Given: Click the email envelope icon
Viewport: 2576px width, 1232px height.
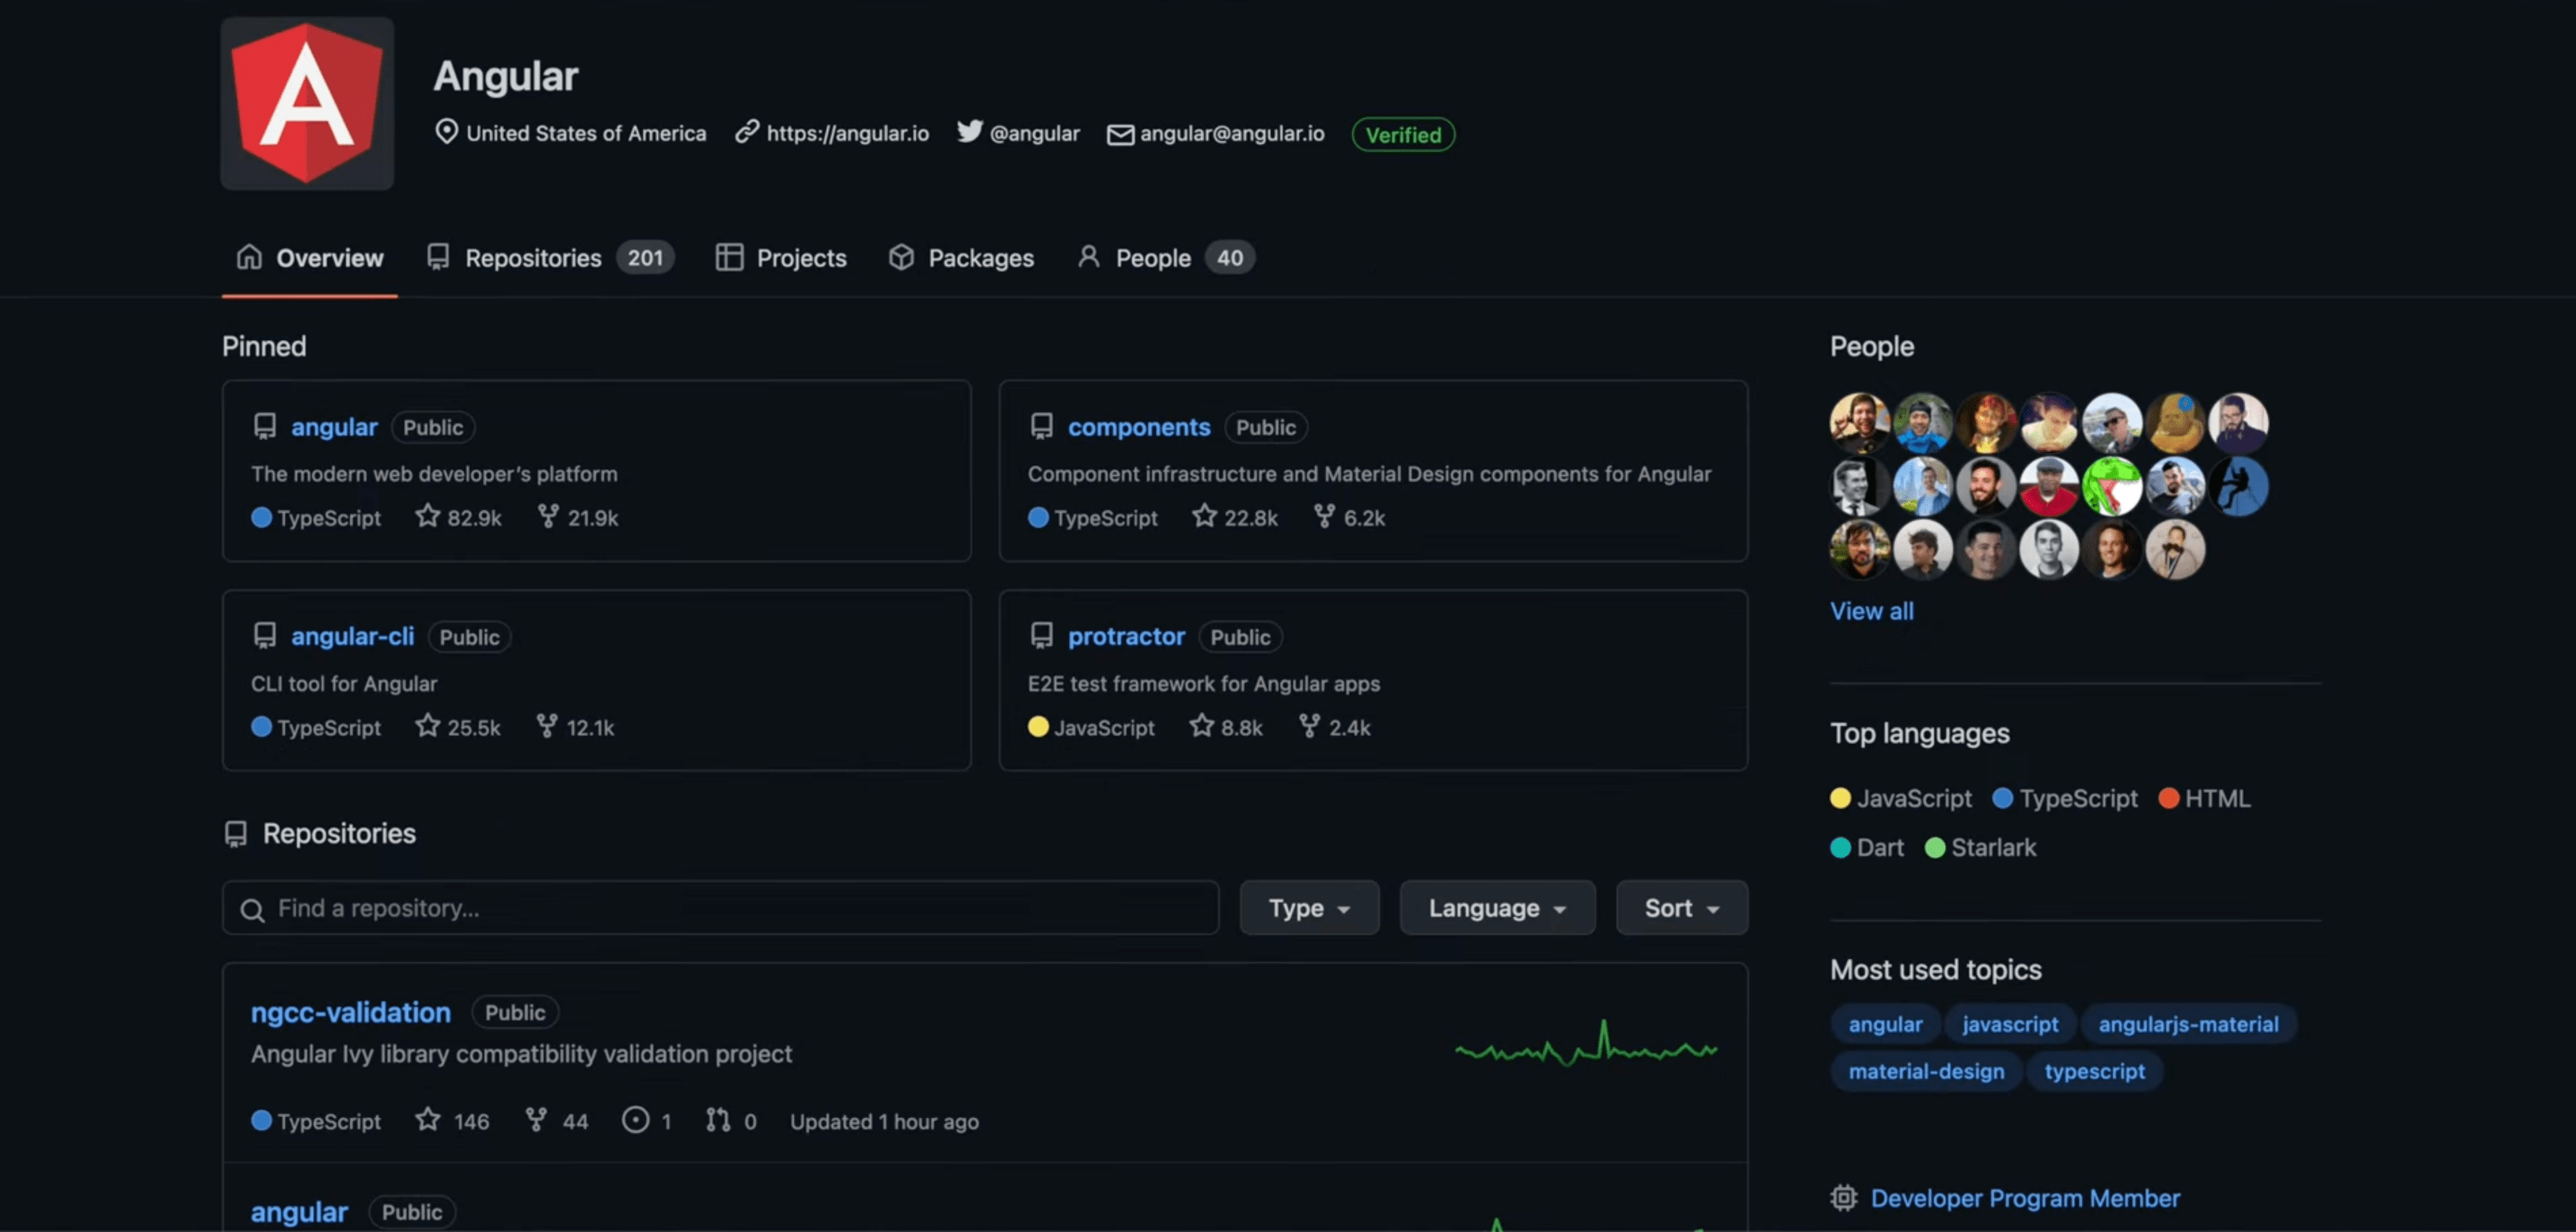Looking at the screenshot, I should (1120, 134).
